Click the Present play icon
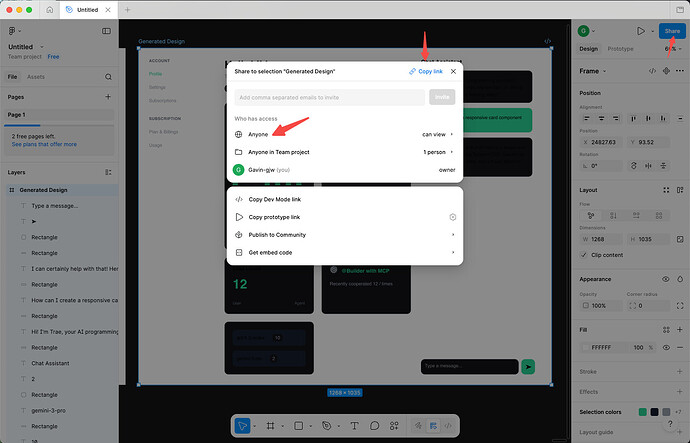The height and width of the screenshot is (443, 690). pyautogui.click(x=641, y=31)
